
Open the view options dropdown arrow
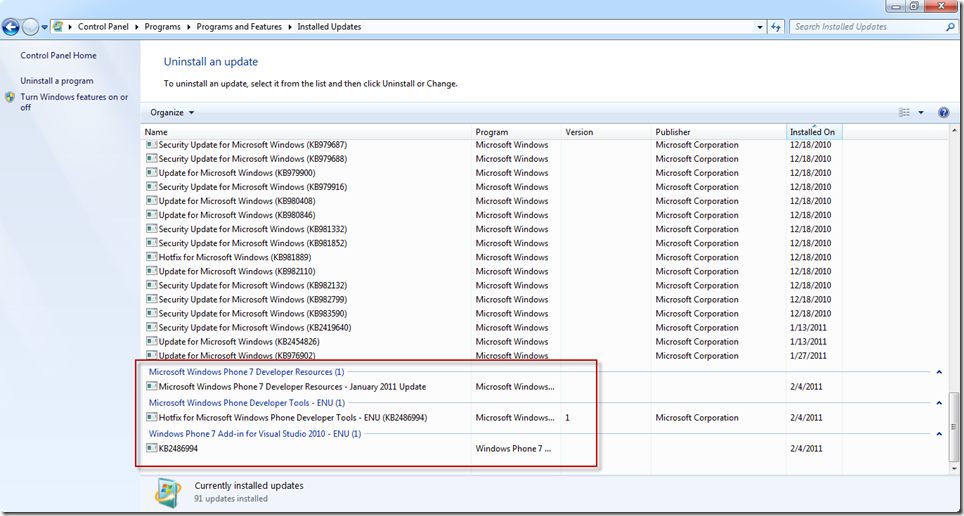(920, 113)
